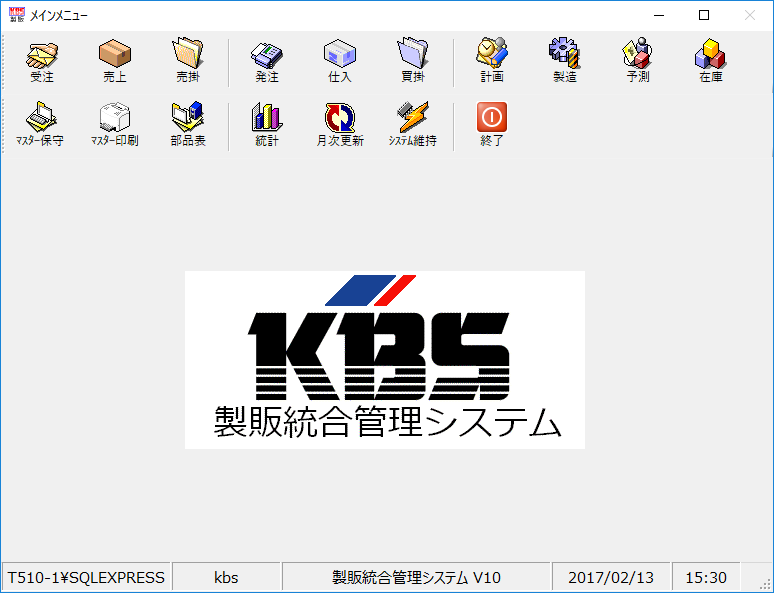Click the red 終了 exit button
The width and height of the screenshot is (774, 593).
tap(492, 125)
